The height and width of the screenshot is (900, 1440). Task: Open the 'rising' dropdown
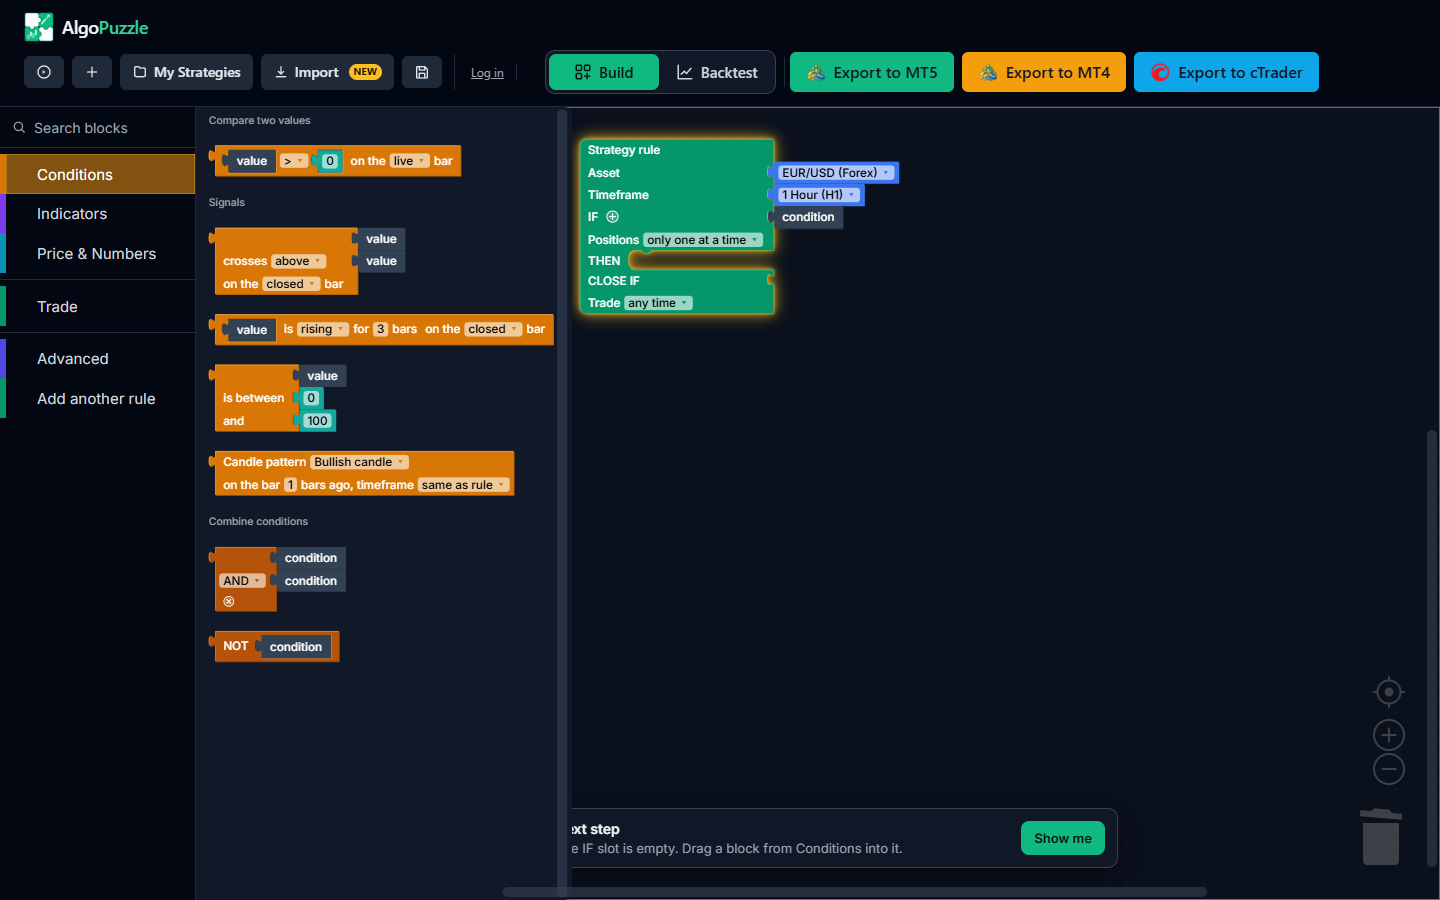tap(322, 329)
